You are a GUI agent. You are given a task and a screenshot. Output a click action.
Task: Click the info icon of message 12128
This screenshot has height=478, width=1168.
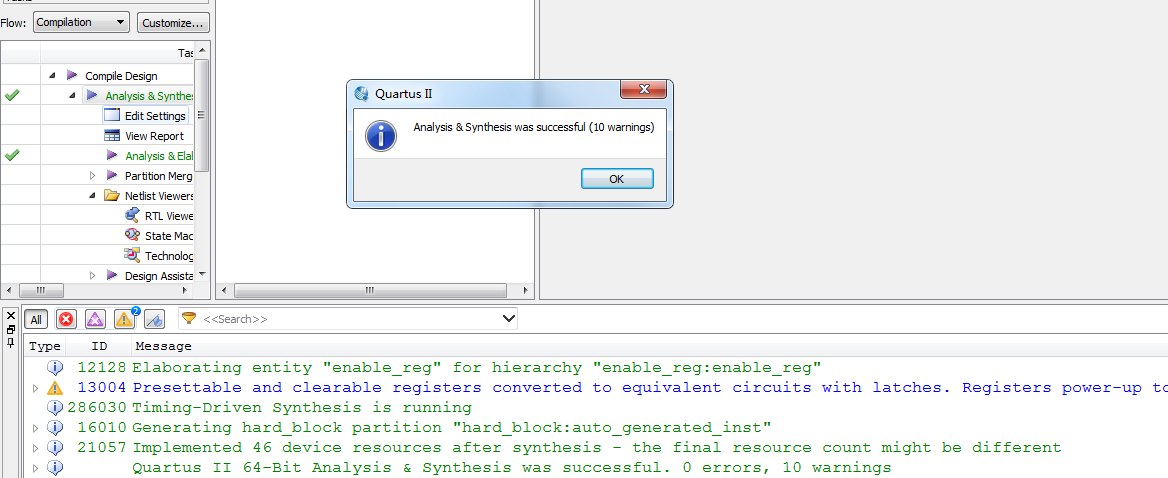pos(55,367)
